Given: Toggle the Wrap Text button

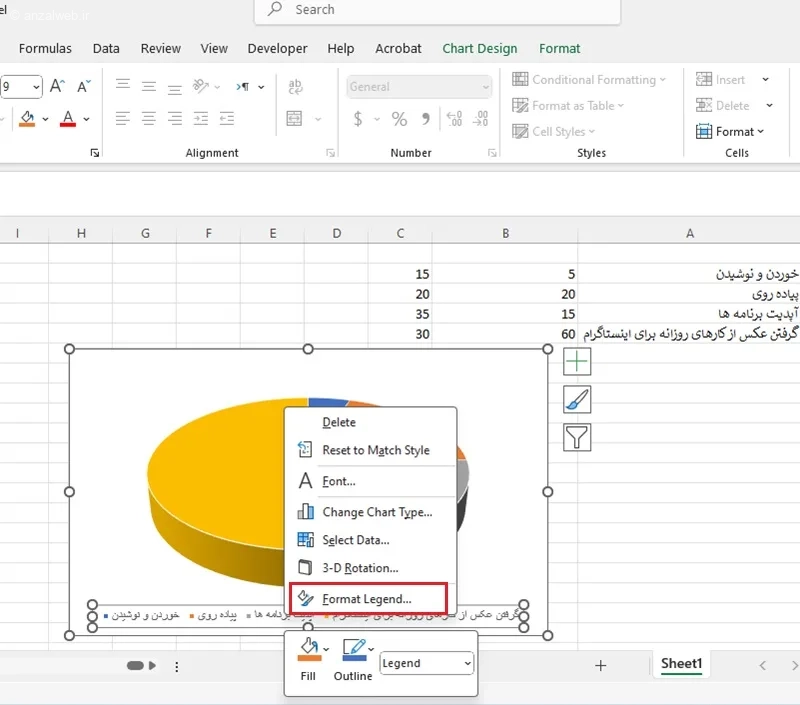Looking at the screenshot, I should (294, 87).
